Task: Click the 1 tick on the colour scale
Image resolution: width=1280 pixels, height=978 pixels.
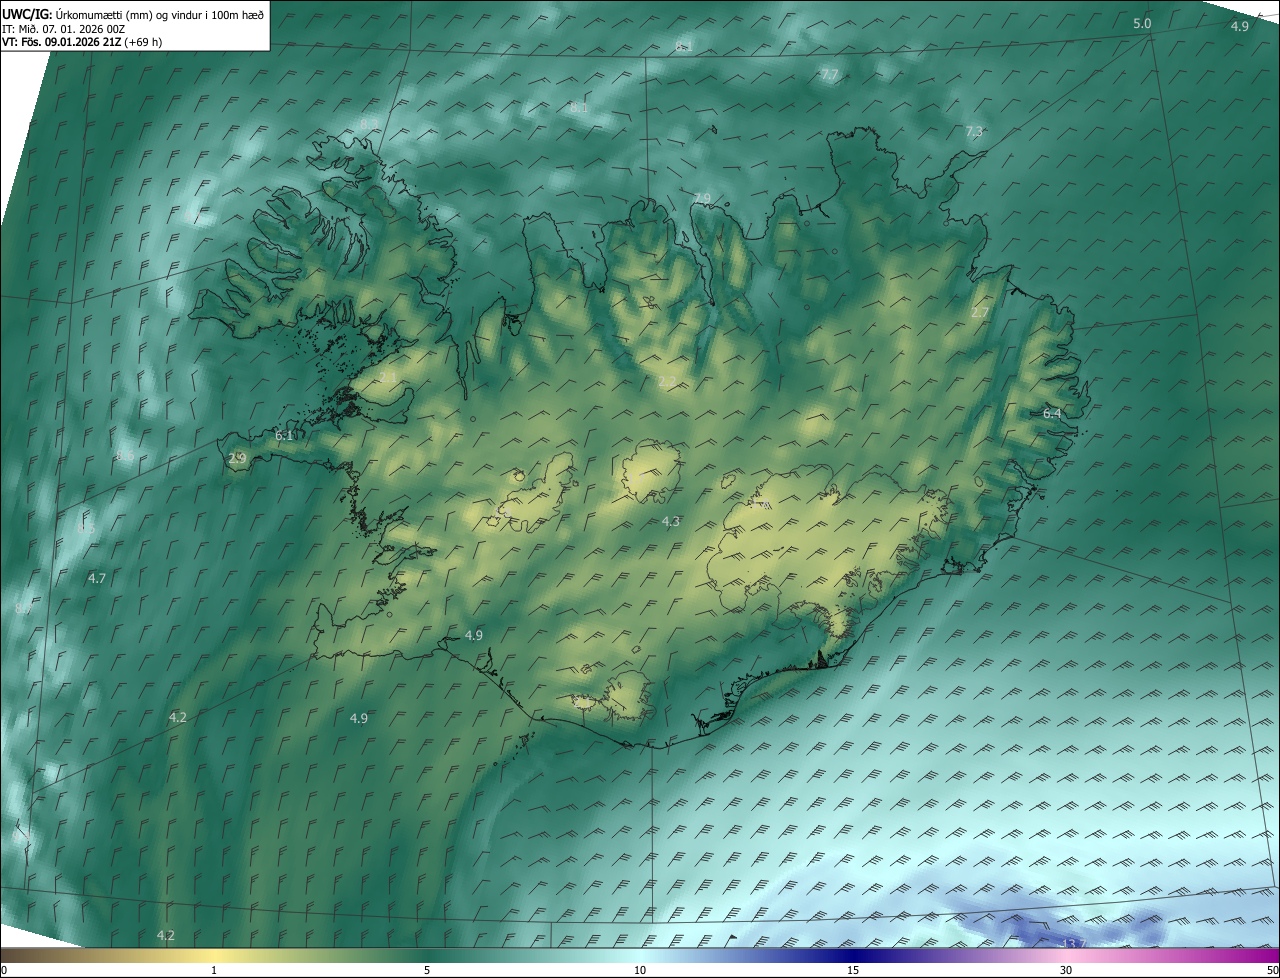Action: click(214, 970)
